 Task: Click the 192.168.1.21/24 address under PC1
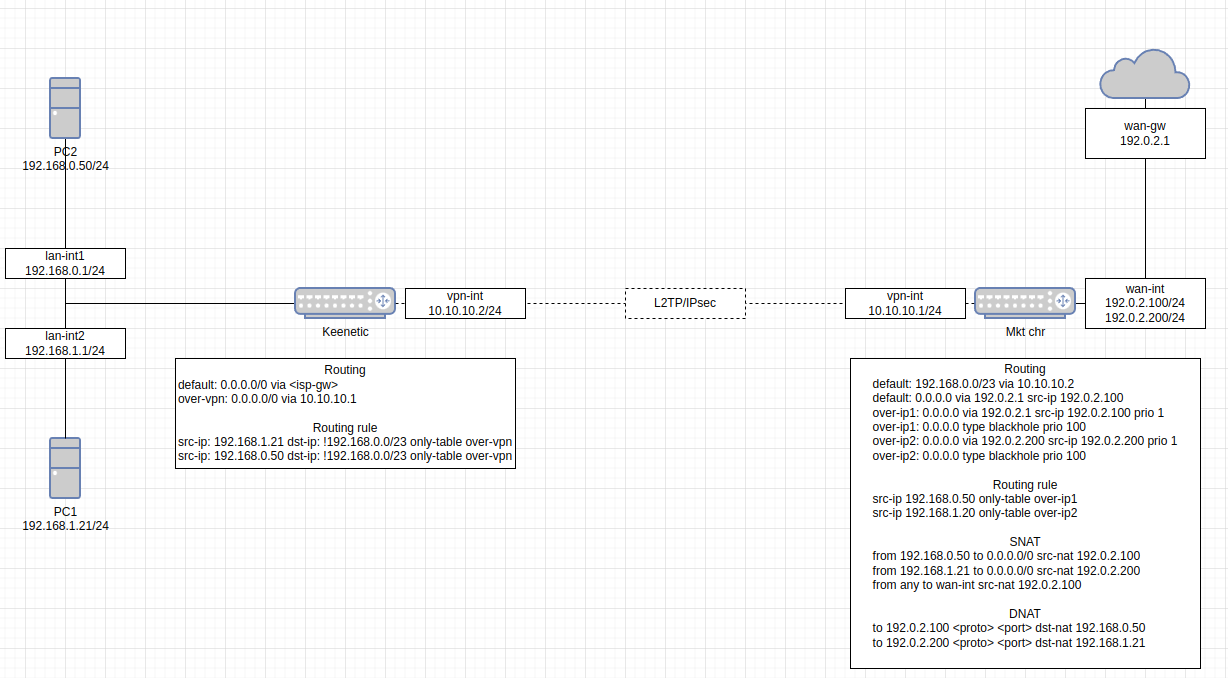click(x=66, y=525)
